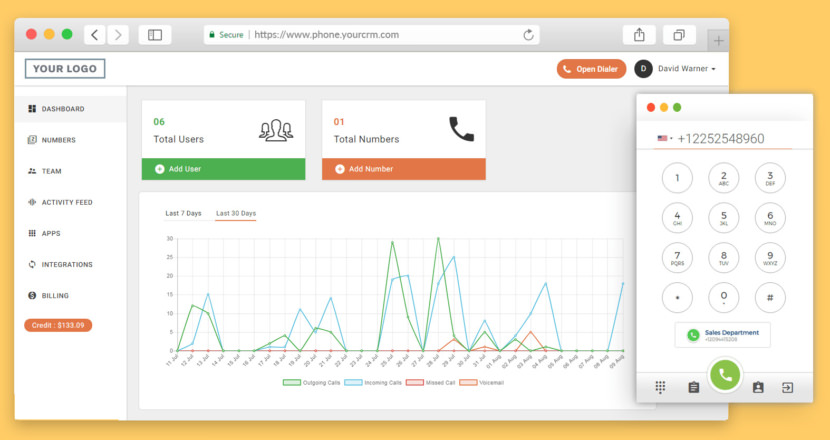Click the green call button in dialer

pyautogui.click(x=725, y=375)
